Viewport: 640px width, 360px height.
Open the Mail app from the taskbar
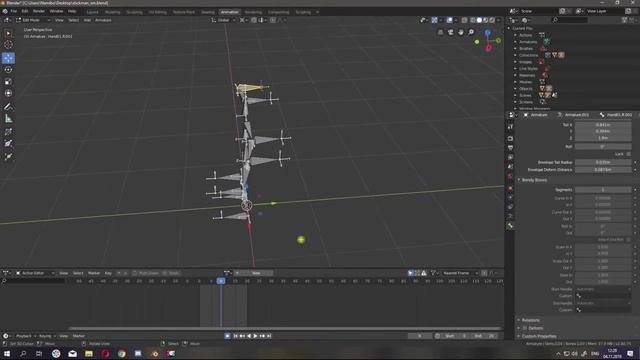pos(73,353)
